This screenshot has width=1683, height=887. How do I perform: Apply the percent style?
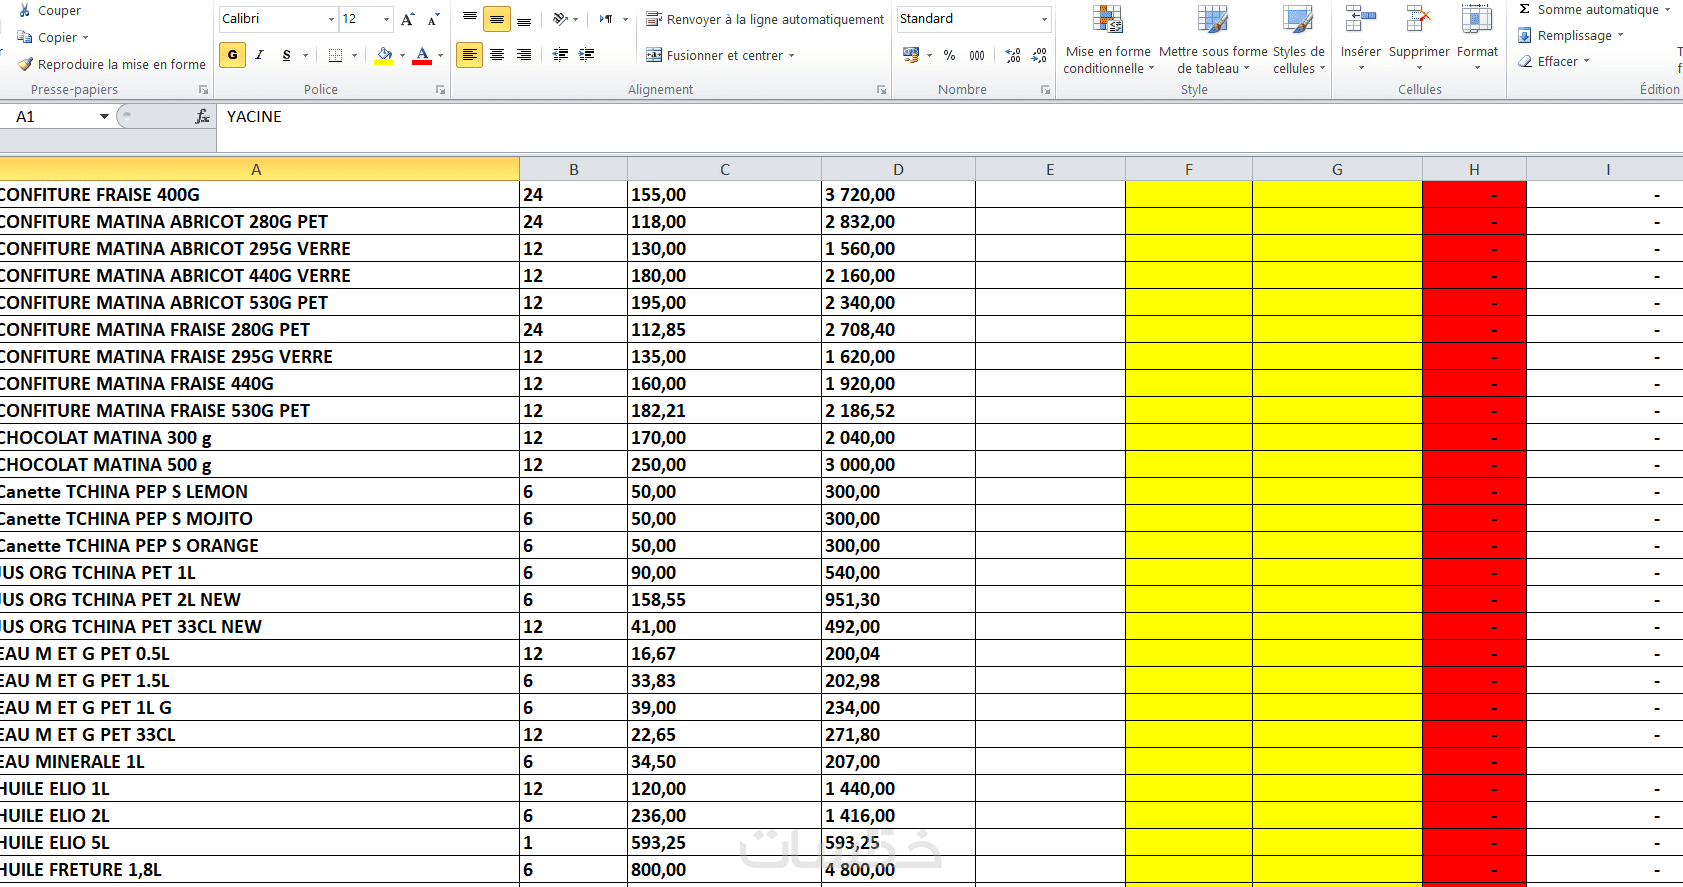pos(949,55)
